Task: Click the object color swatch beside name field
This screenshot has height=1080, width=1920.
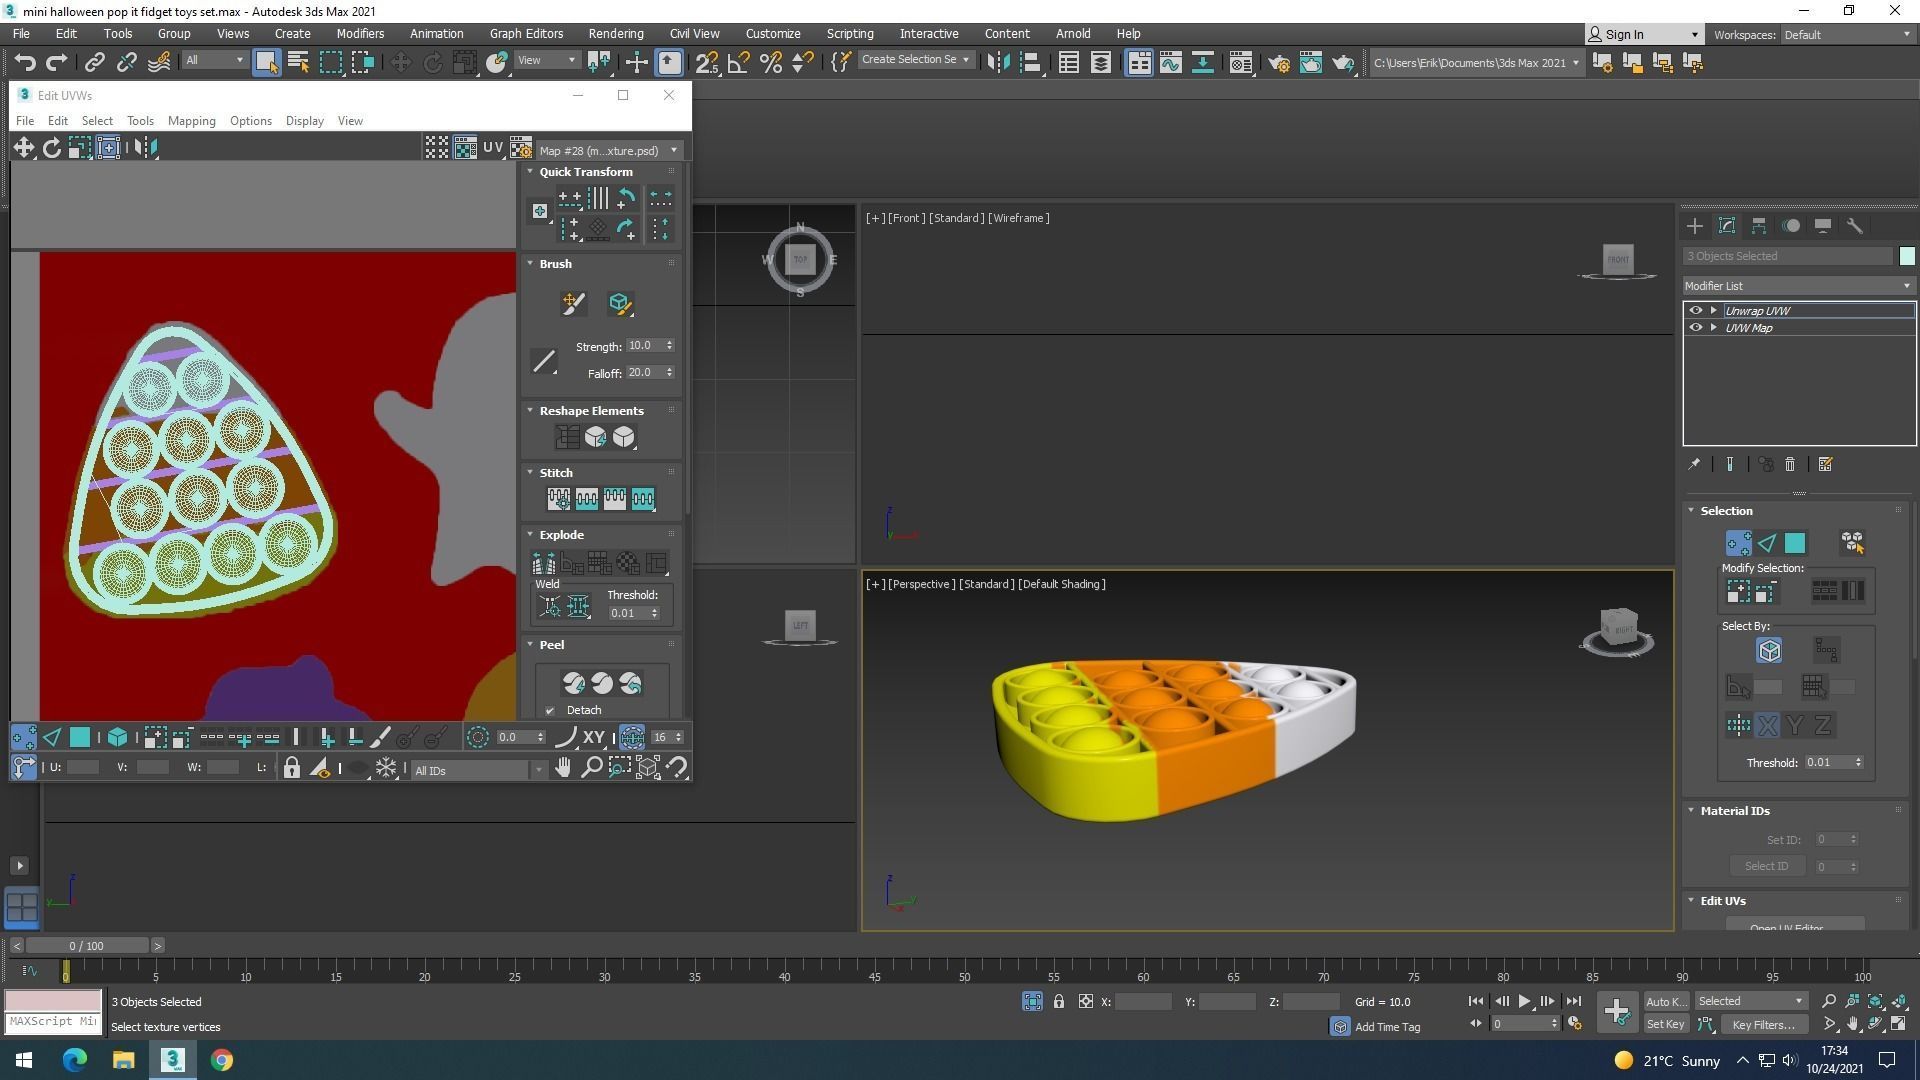Action: coord(1907,256)
